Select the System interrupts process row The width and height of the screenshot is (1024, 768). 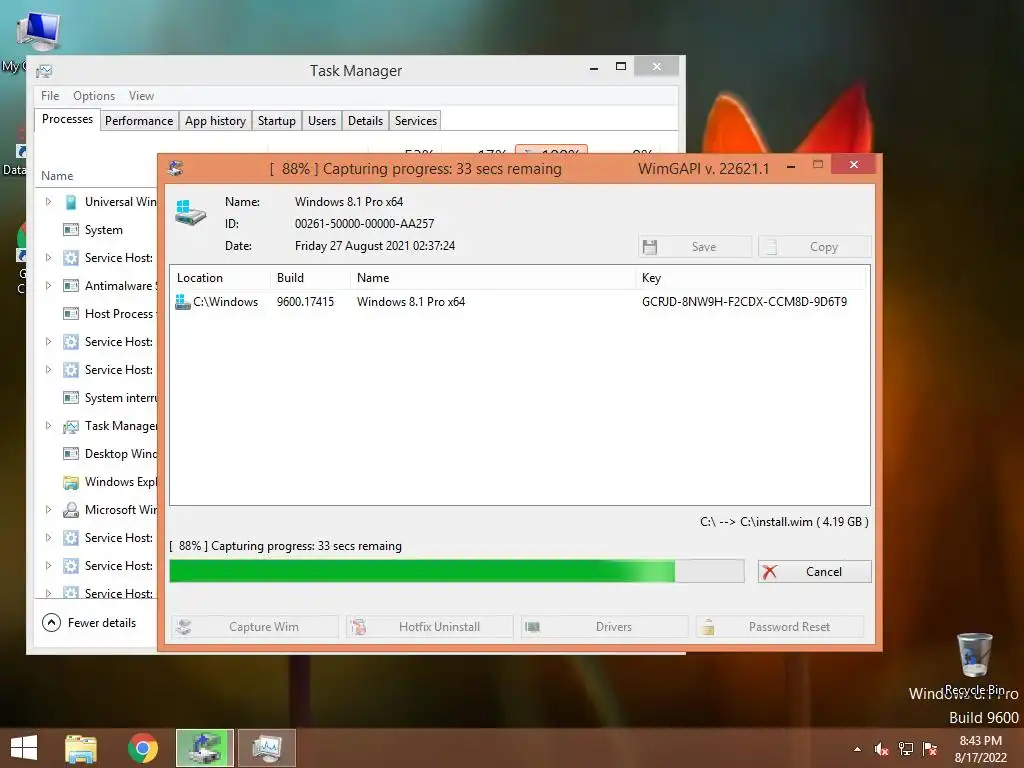[x=97, y=398]
